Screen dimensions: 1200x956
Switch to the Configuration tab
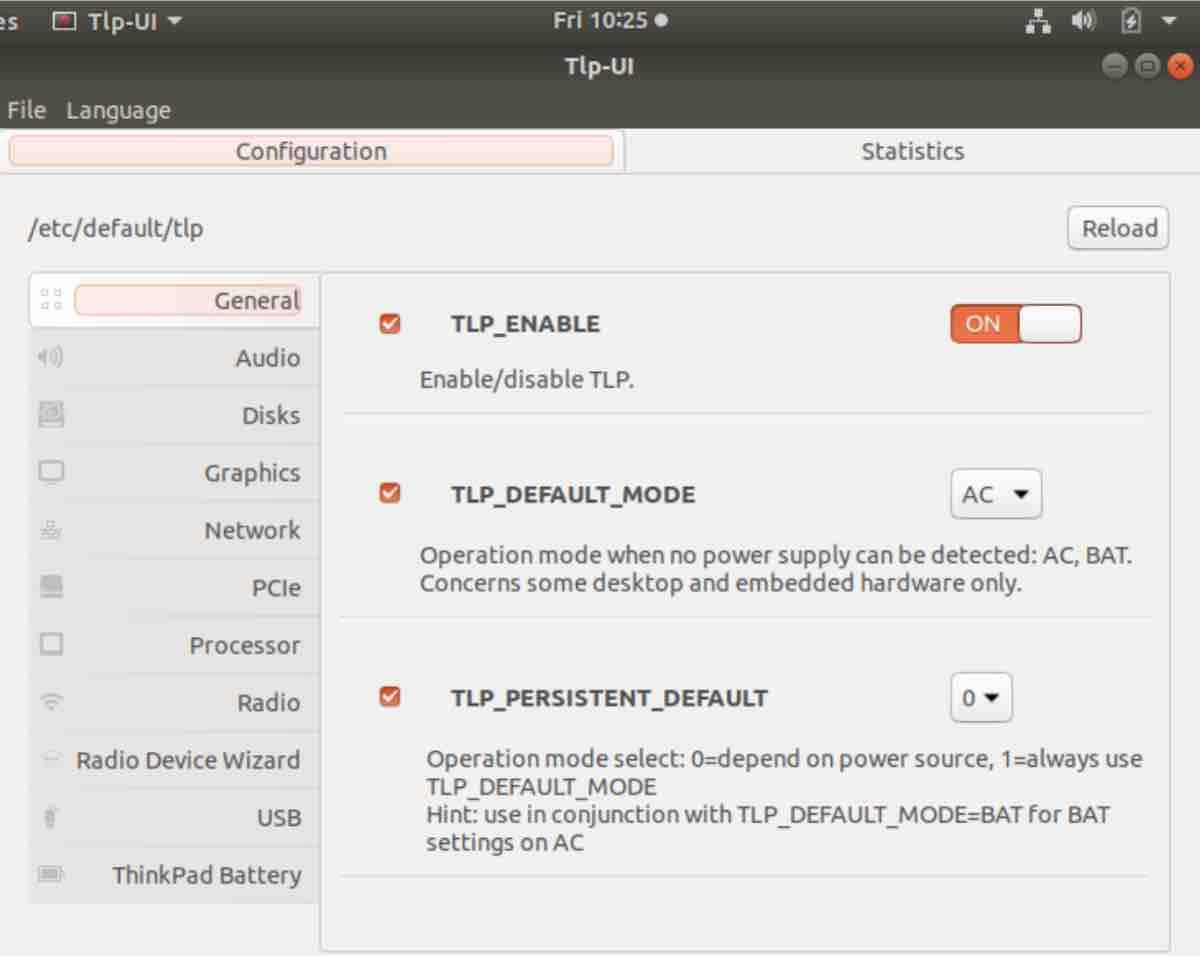(x=311, y=151)
